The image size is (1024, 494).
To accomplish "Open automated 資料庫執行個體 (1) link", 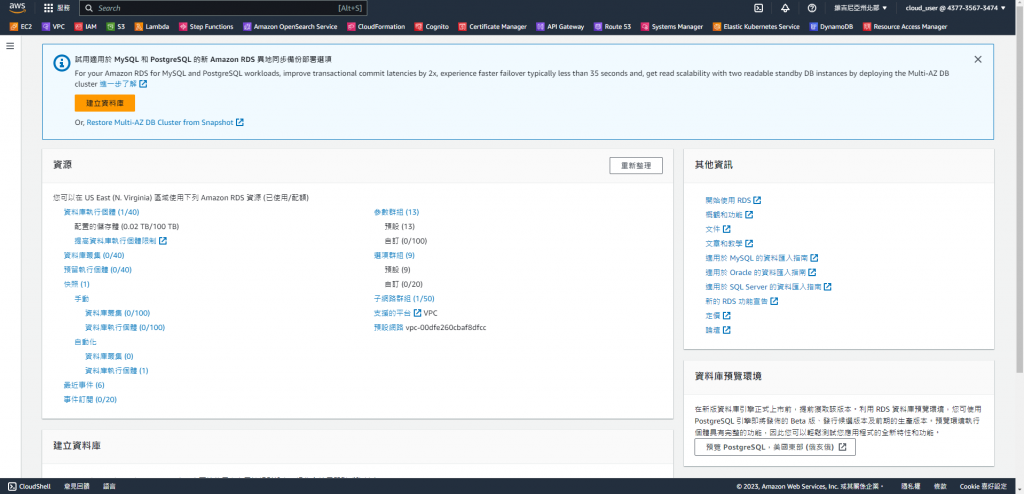I will pyautogui.click(x=117, y=370).
